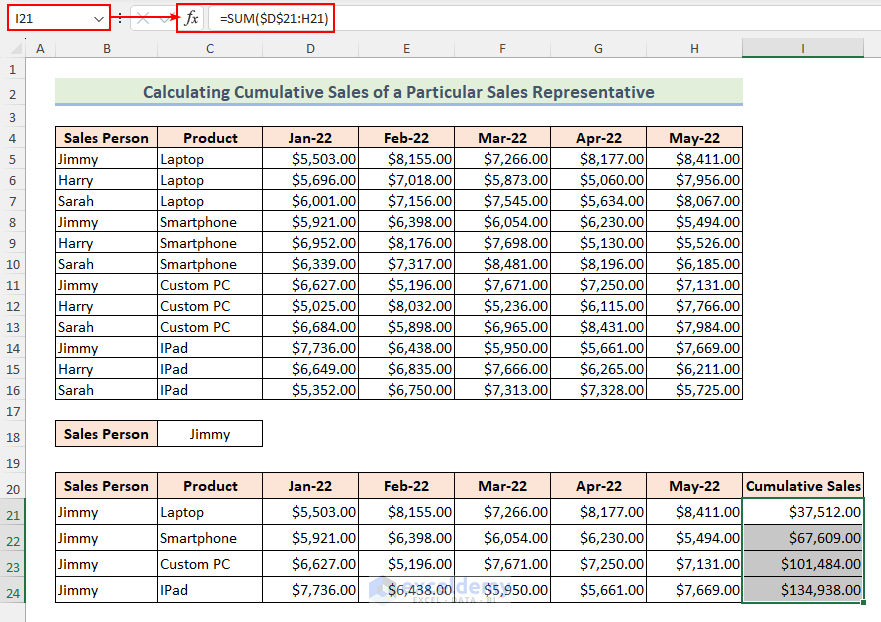This screenshot has height=622, width=881.
Task: Click cell with $8,176.00
Action: [x=407, y=243]
